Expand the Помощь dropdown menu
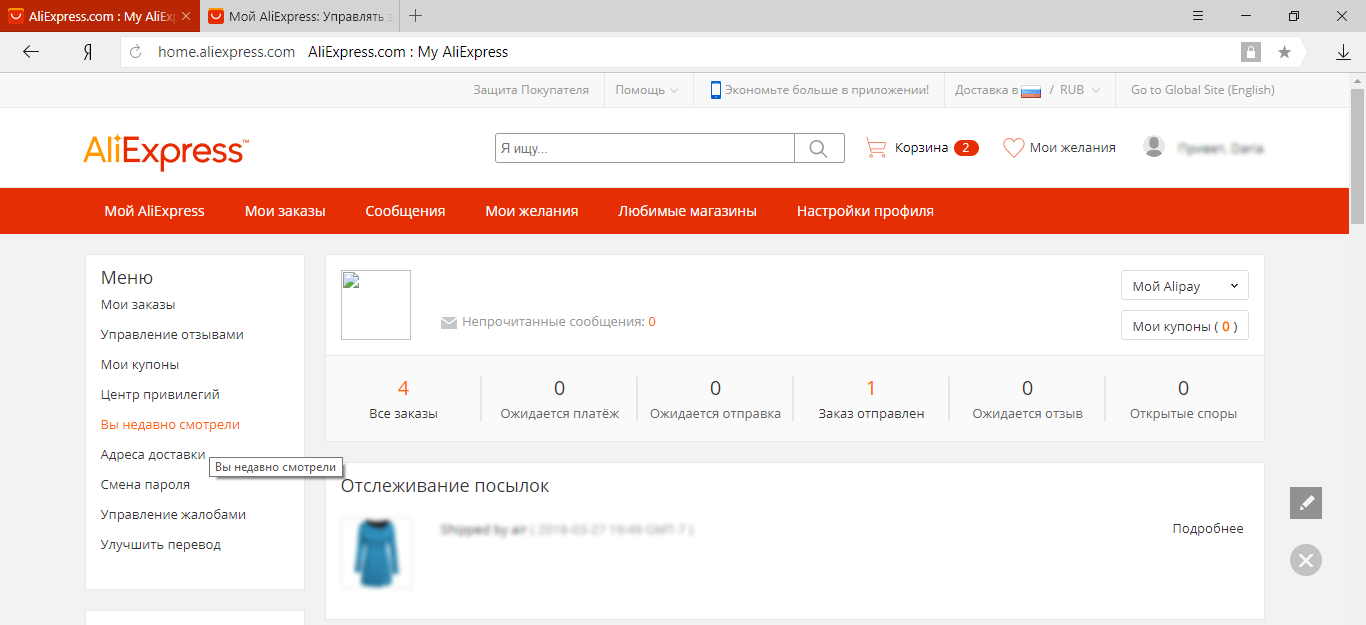Screen dimensions: 1366x625 click(x=646, y=90)
